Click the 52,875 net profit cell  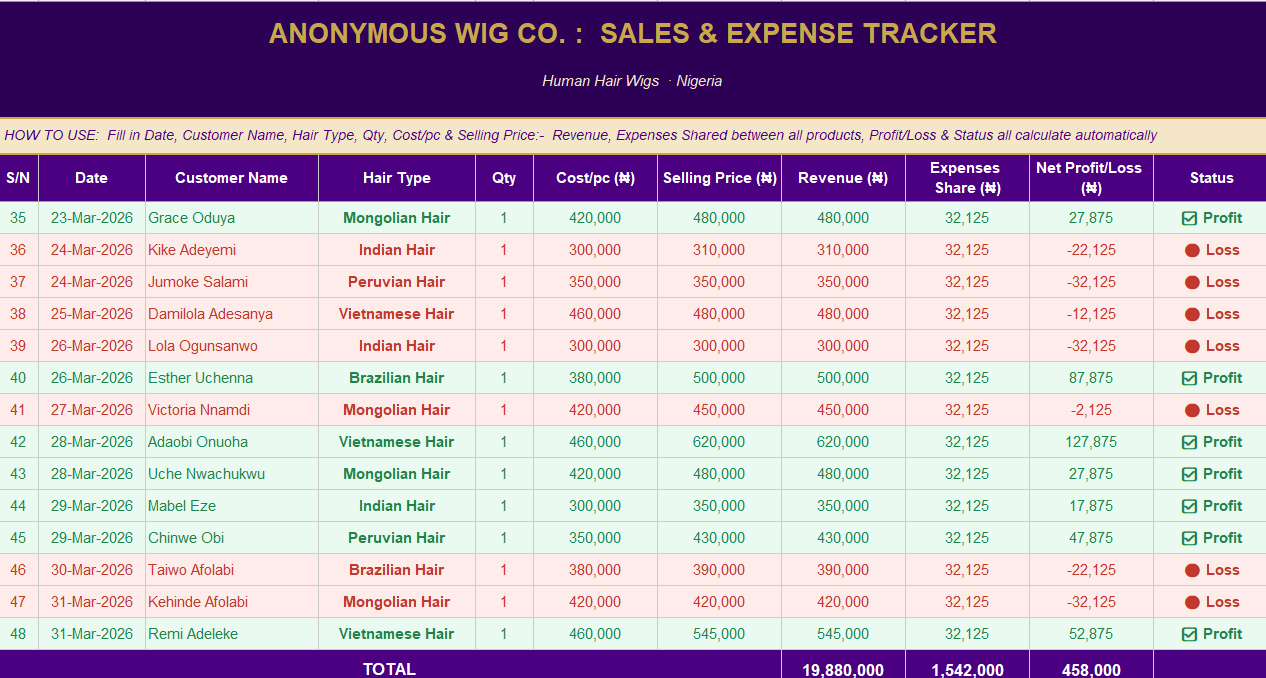[1091, 634]
